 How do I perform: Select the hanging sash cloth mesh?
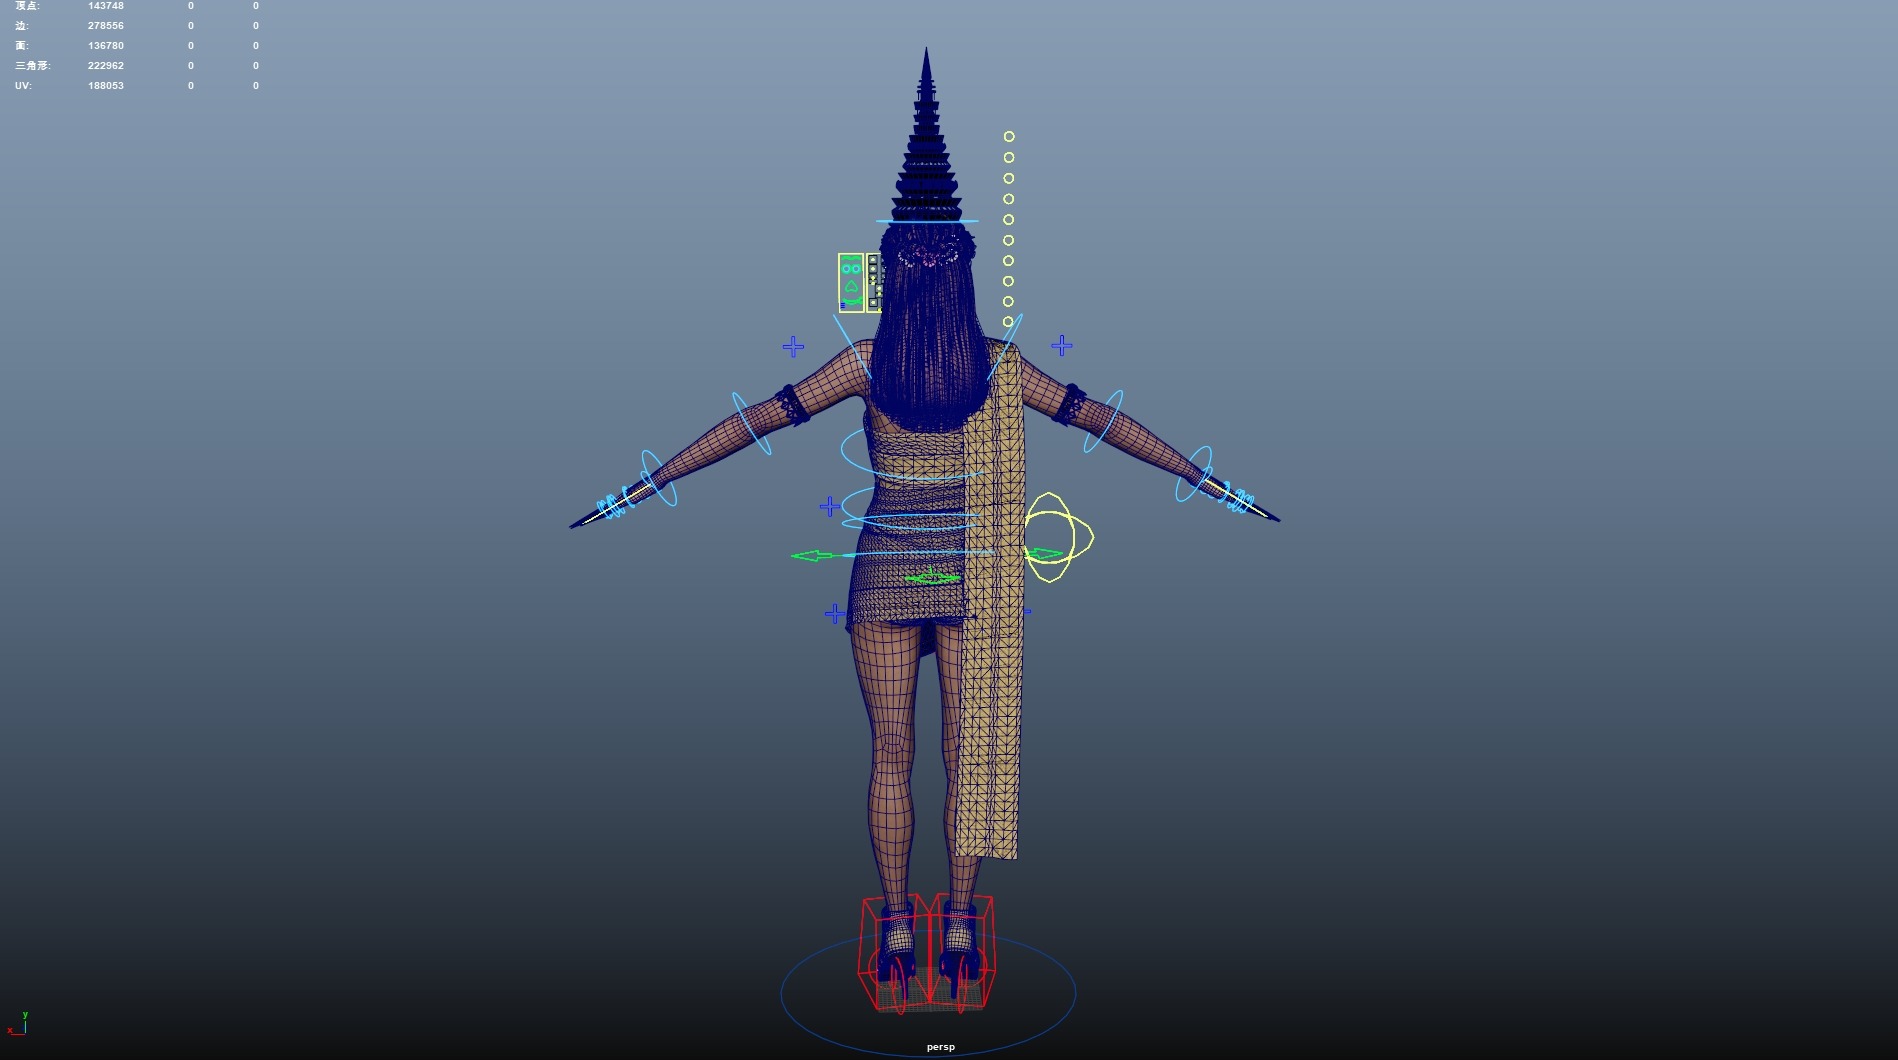click(x=991, y=600)
